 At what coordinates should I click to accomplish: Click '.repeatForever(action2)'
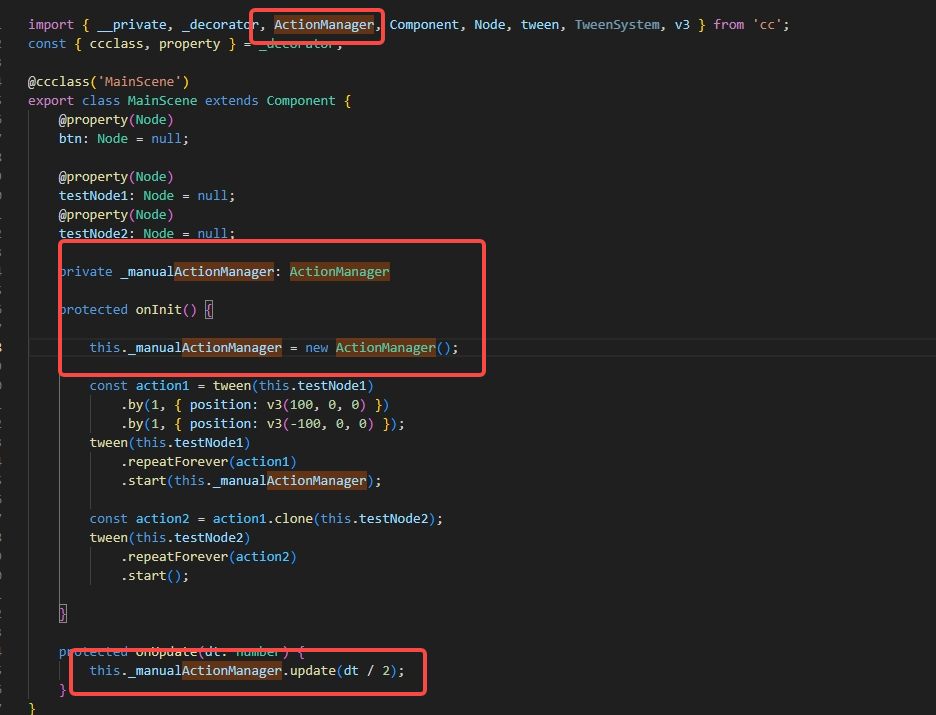tap(208, 557)
